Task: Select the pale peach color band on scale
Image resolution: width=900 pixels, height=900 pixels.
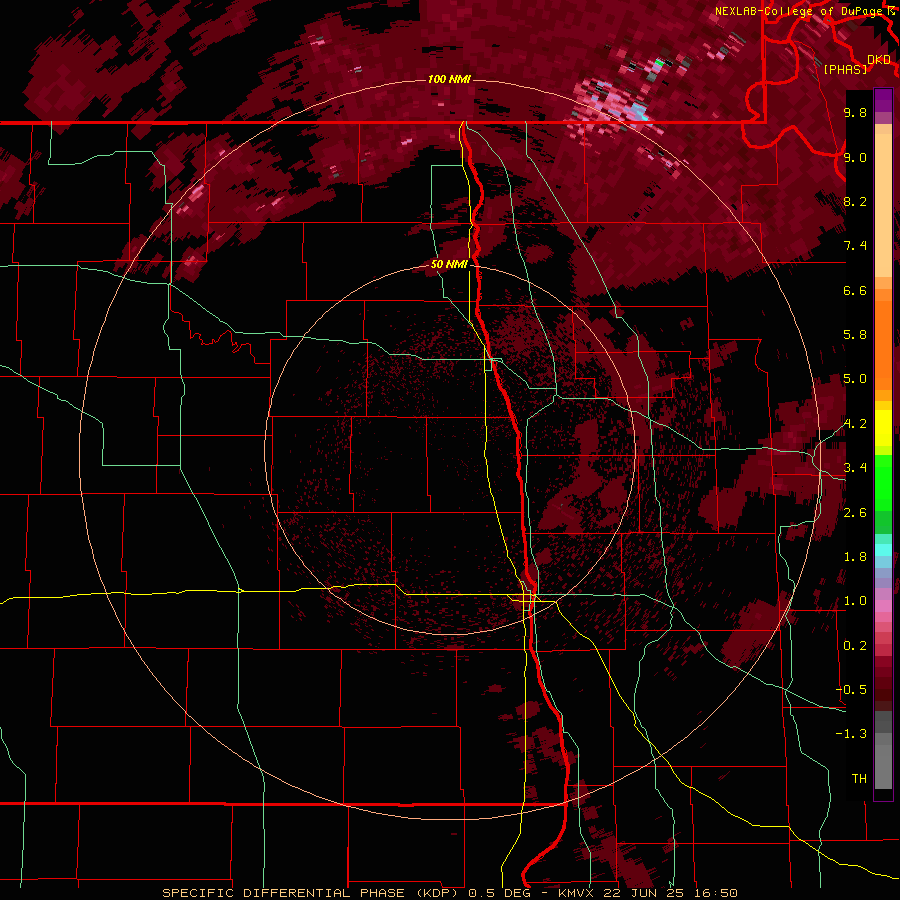Action: (x=883, y=205)
